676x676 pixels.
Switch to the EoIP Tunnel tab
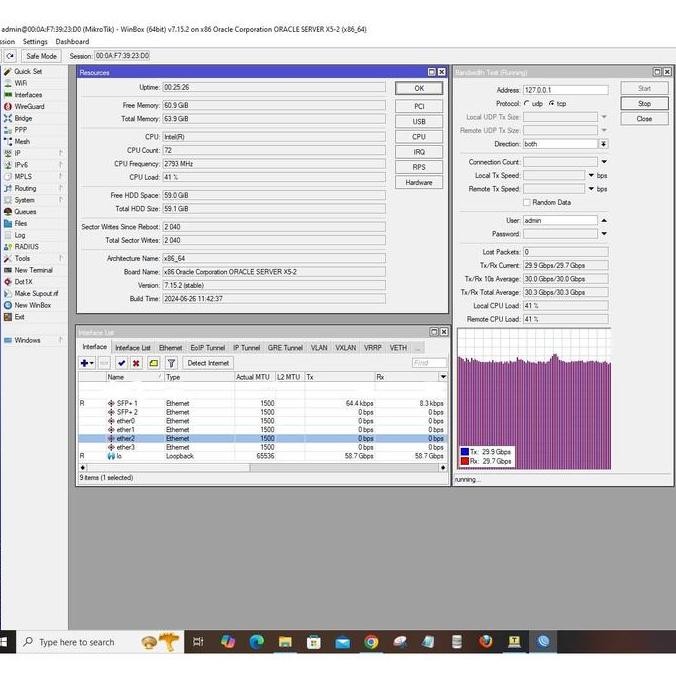pyautogui.click(x=208, y=348)
